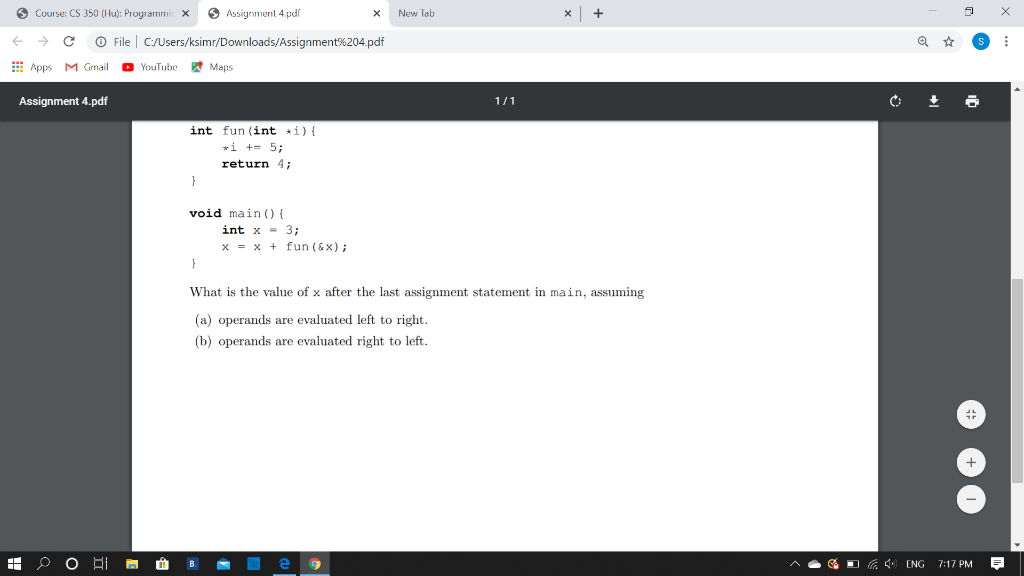Click the fit-to-page control in the PDF viewer
Screen dimensions: 1024x576
coord(970,414)
